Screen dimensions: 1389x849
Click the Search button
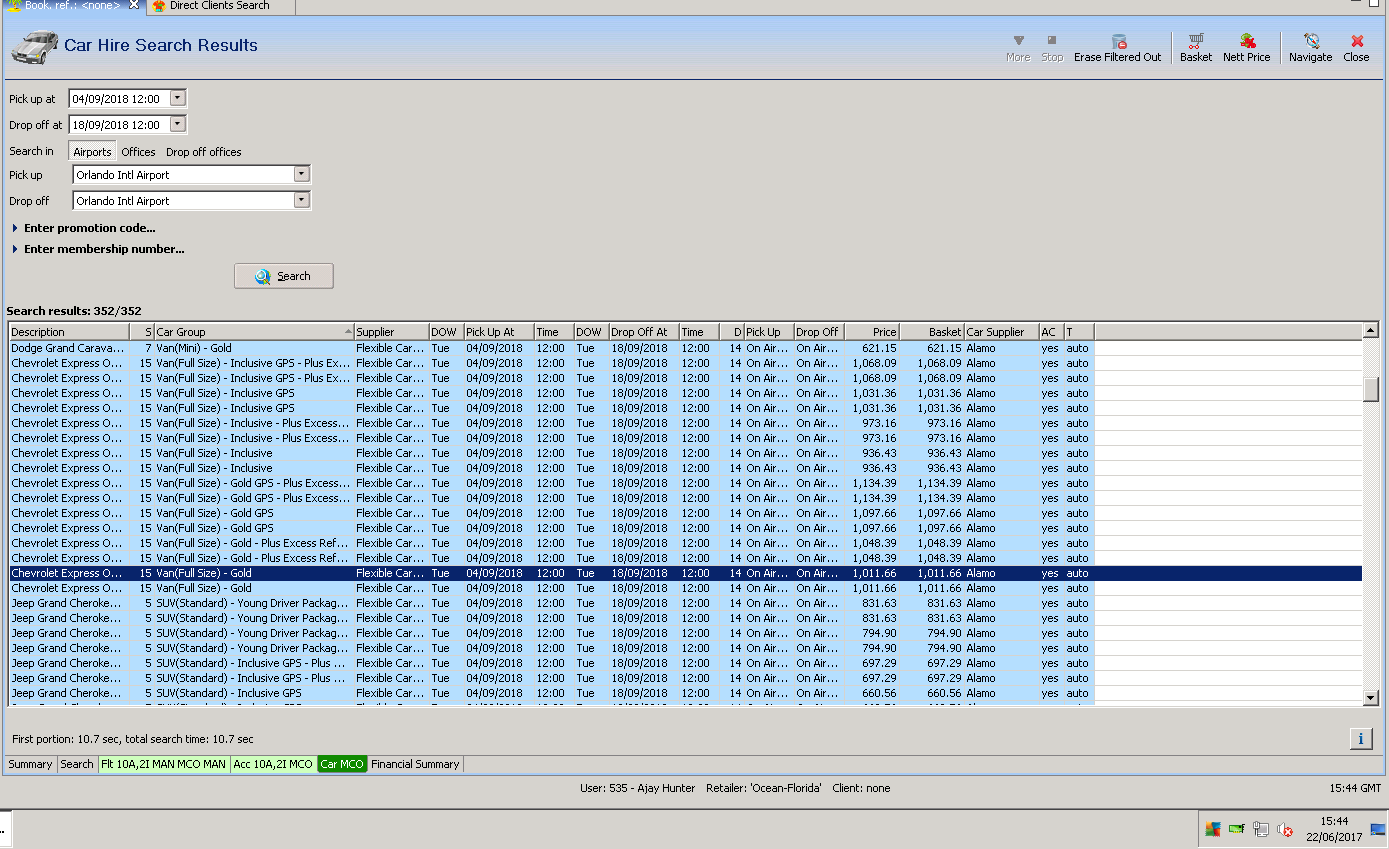pyautogui.click(x=284, y=276)
